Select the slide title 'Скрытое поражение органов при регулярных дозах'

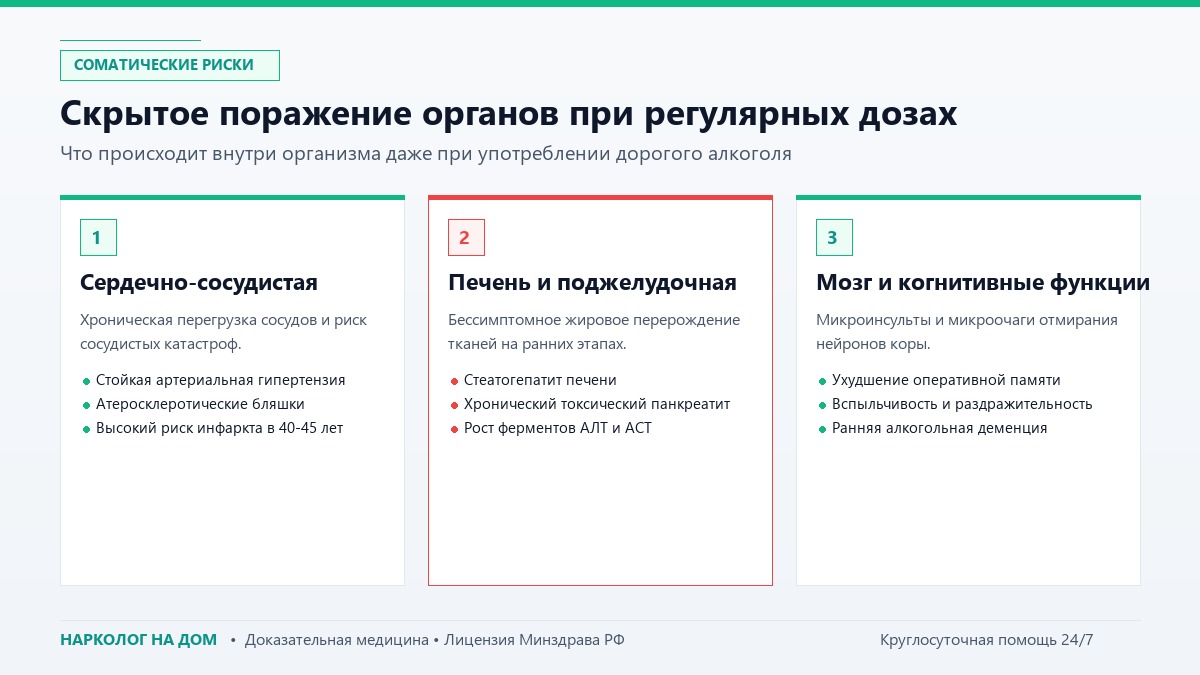[509, 114]
